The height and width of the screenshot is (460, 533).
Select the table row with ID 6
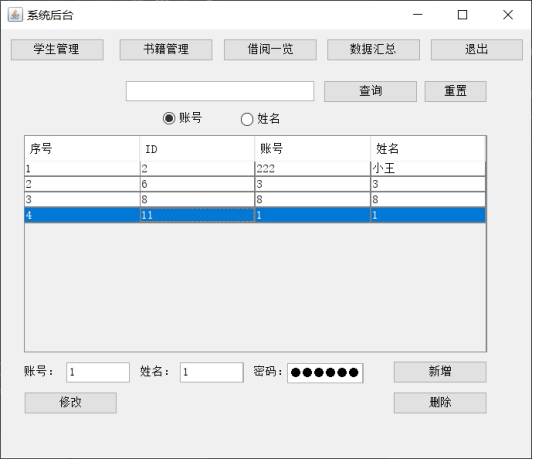pos(255,184)
